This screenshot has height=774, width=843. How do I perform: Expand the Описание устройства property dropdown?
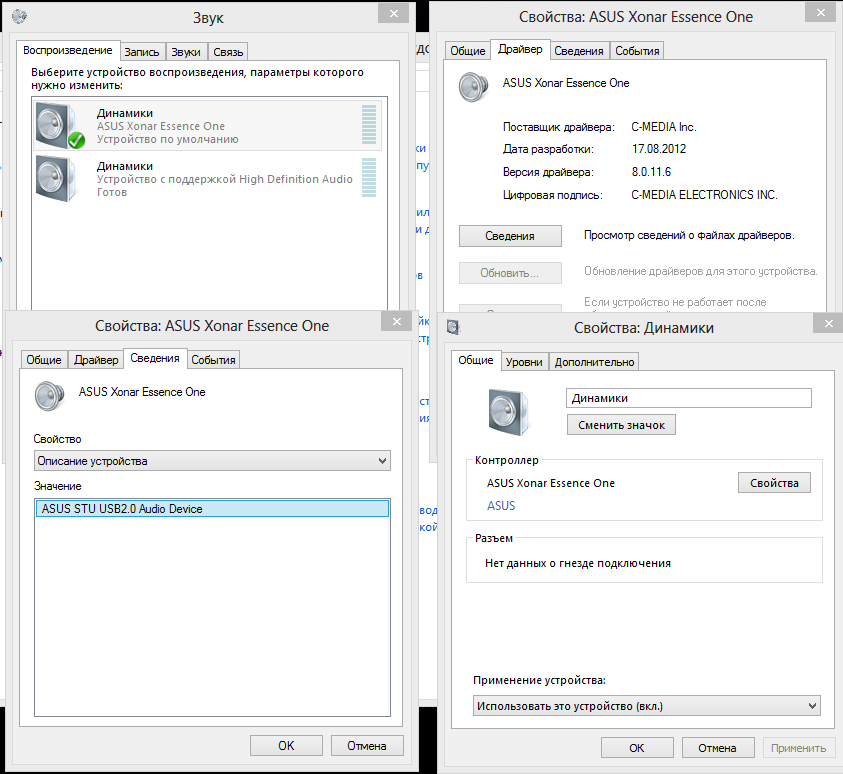[212, 461]
